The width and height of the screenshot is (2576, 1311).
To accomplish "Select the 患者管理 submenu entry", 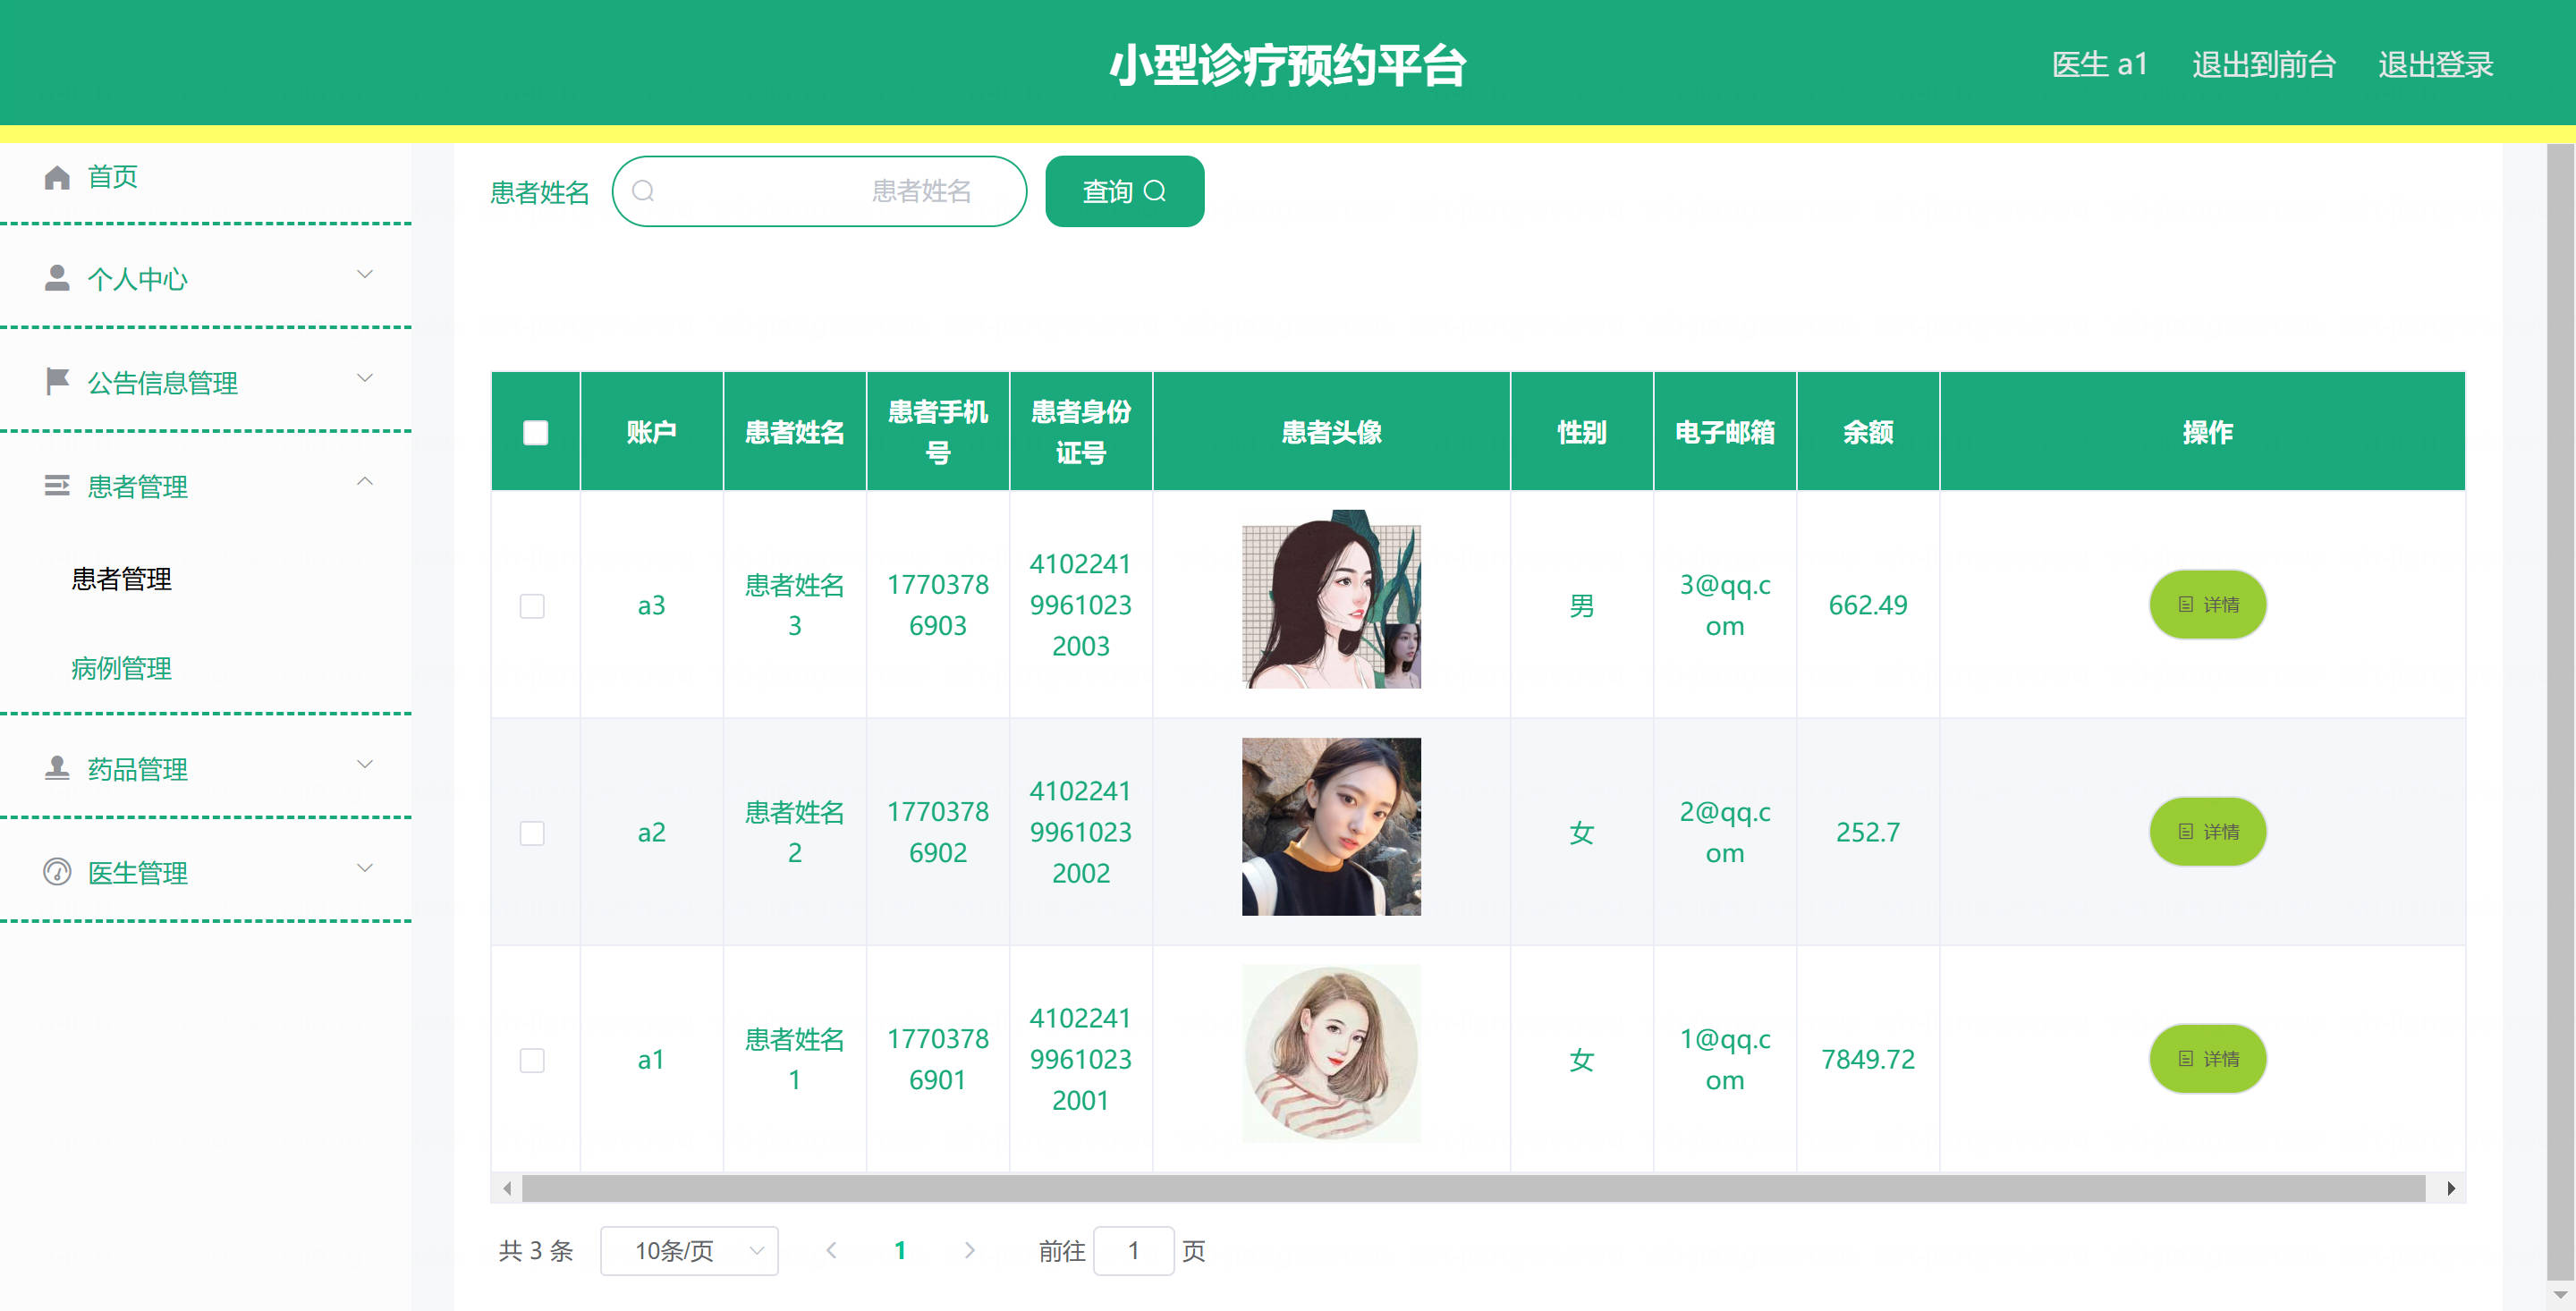I will click(121, 579).
